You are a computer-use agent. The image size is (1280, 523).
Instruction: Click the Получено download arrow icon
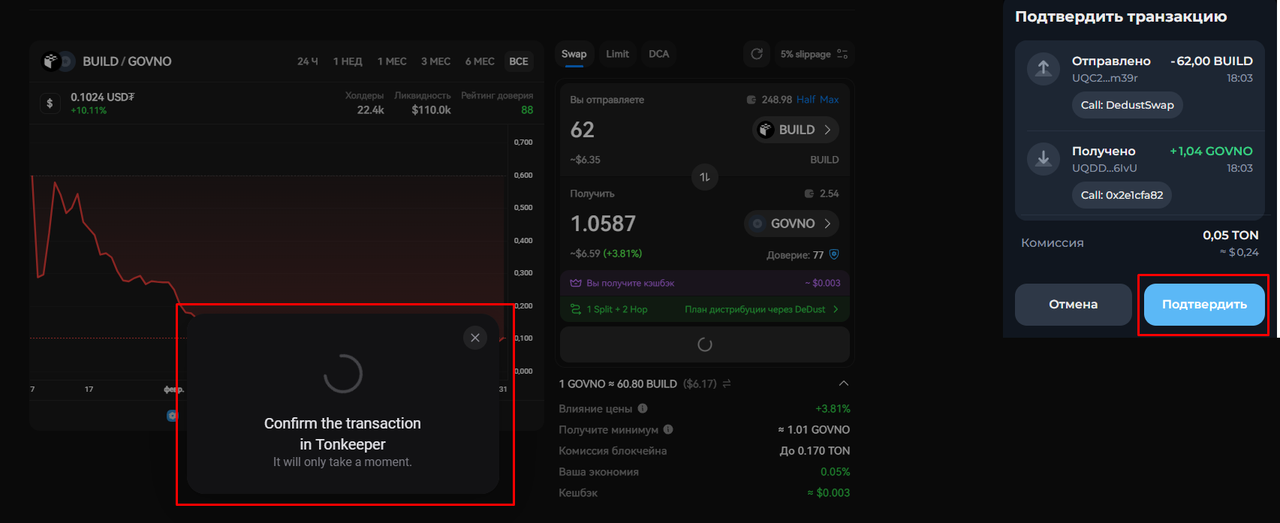click(1044, 157)
